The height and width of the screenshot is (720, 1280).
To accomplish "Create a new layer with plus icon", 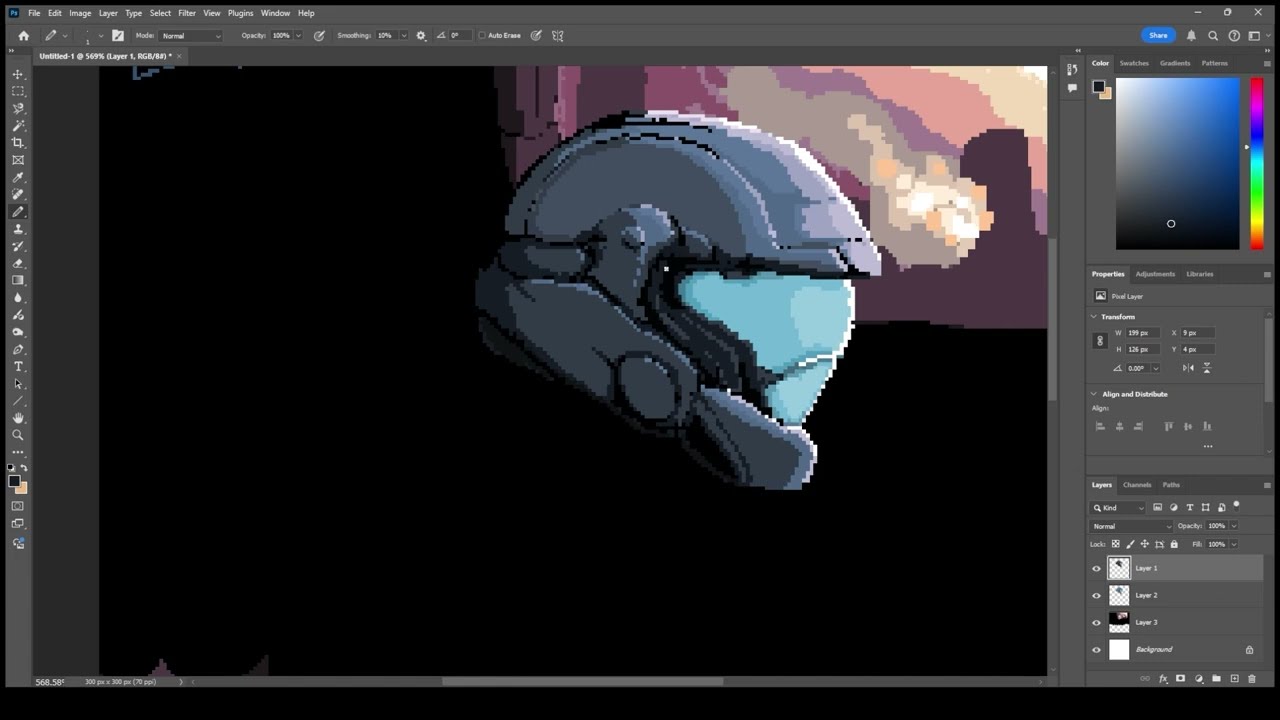I will point(1234,679).
